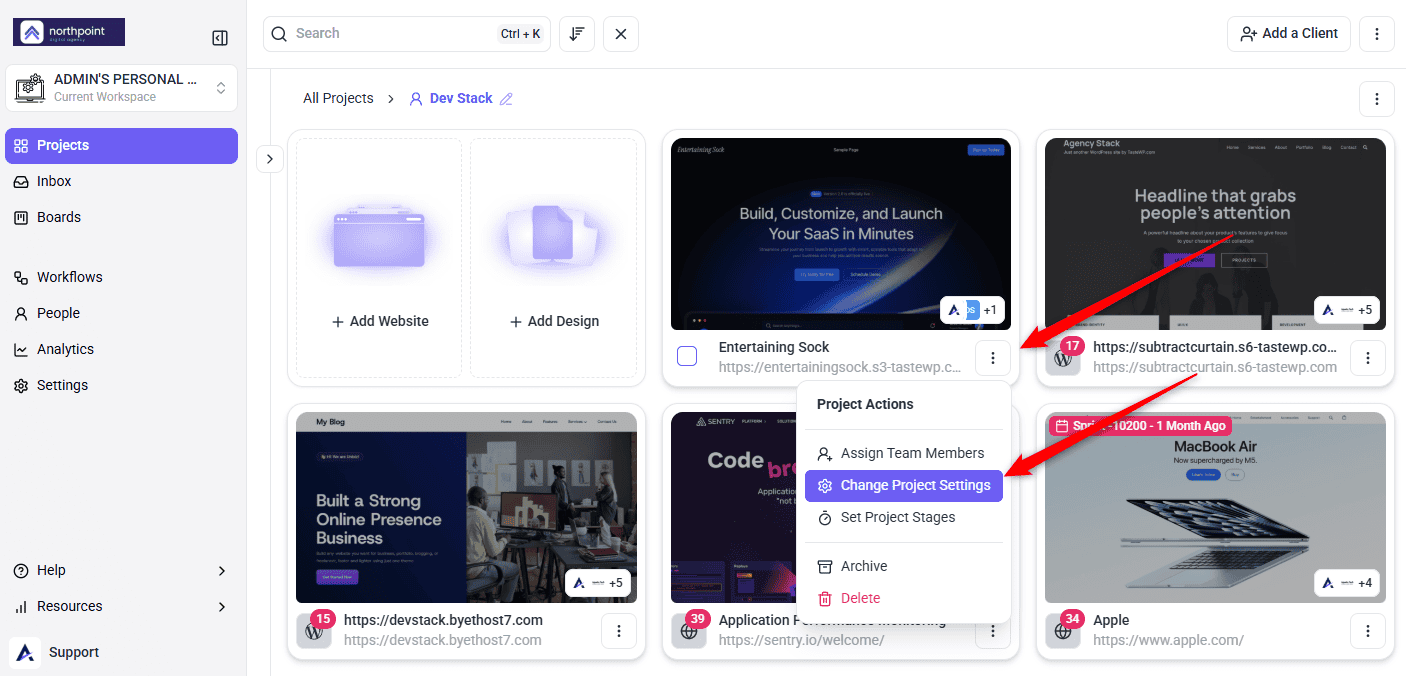Screen dimensions: 1406x676
Task: Click Add Design tile
Action: pos(554,258)
